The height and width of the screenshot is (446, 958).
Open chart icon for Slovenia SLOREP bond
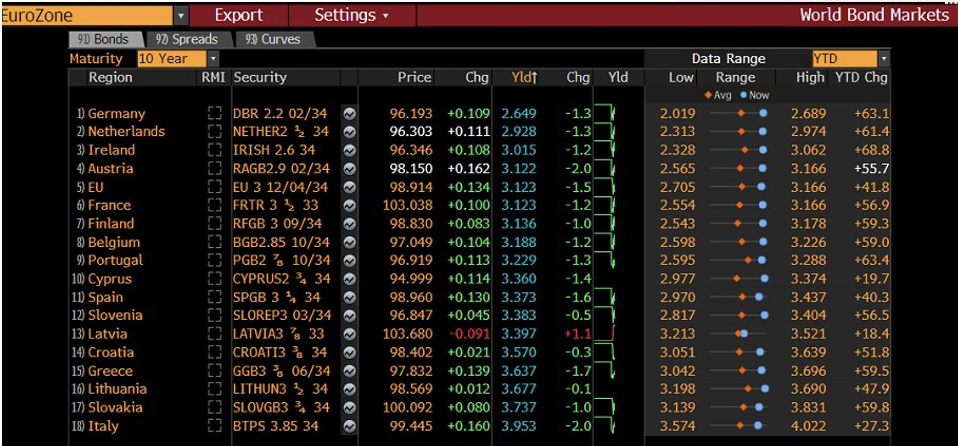(349, 316)
